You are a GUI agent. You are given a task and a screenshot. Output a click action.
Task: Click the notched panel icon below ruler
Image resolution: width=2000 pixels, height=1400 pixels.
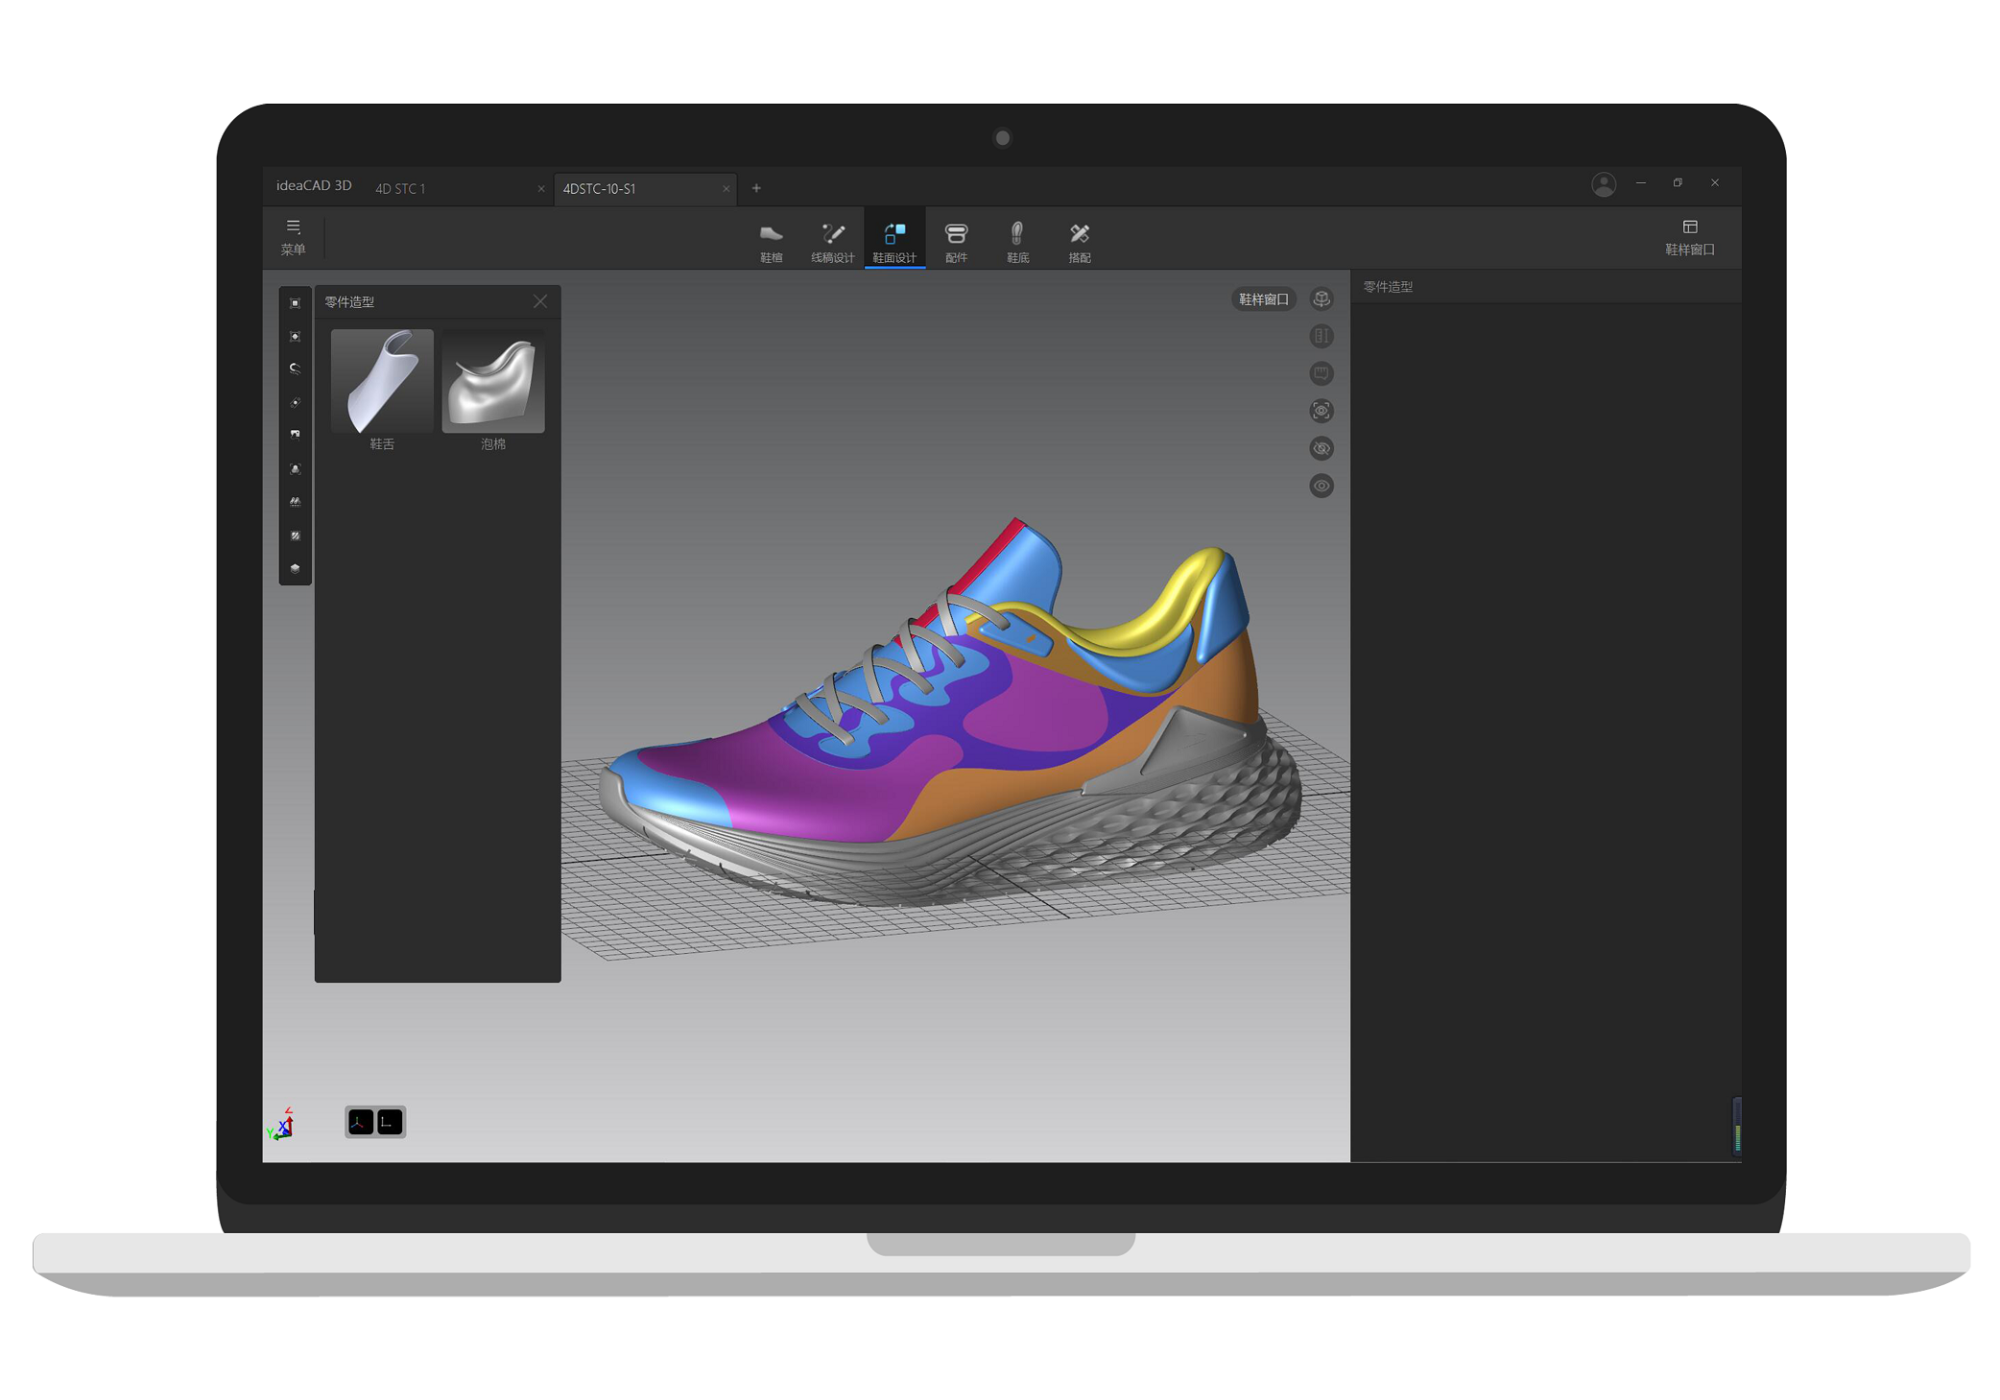click(1321, 373)
